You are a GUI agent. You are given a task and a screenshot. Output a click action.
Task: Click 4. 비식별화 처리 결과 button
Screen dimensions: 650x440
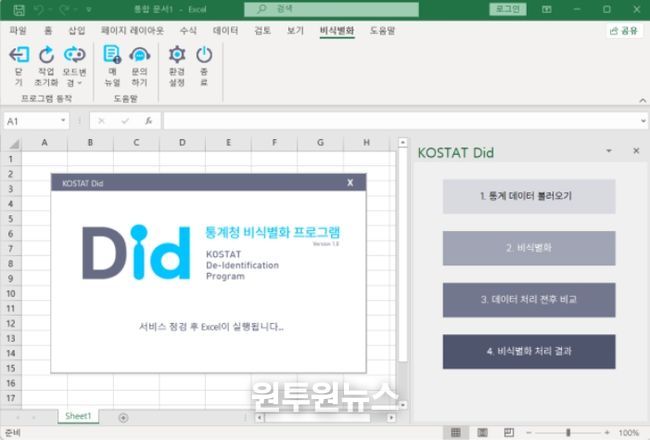point(529,352)
